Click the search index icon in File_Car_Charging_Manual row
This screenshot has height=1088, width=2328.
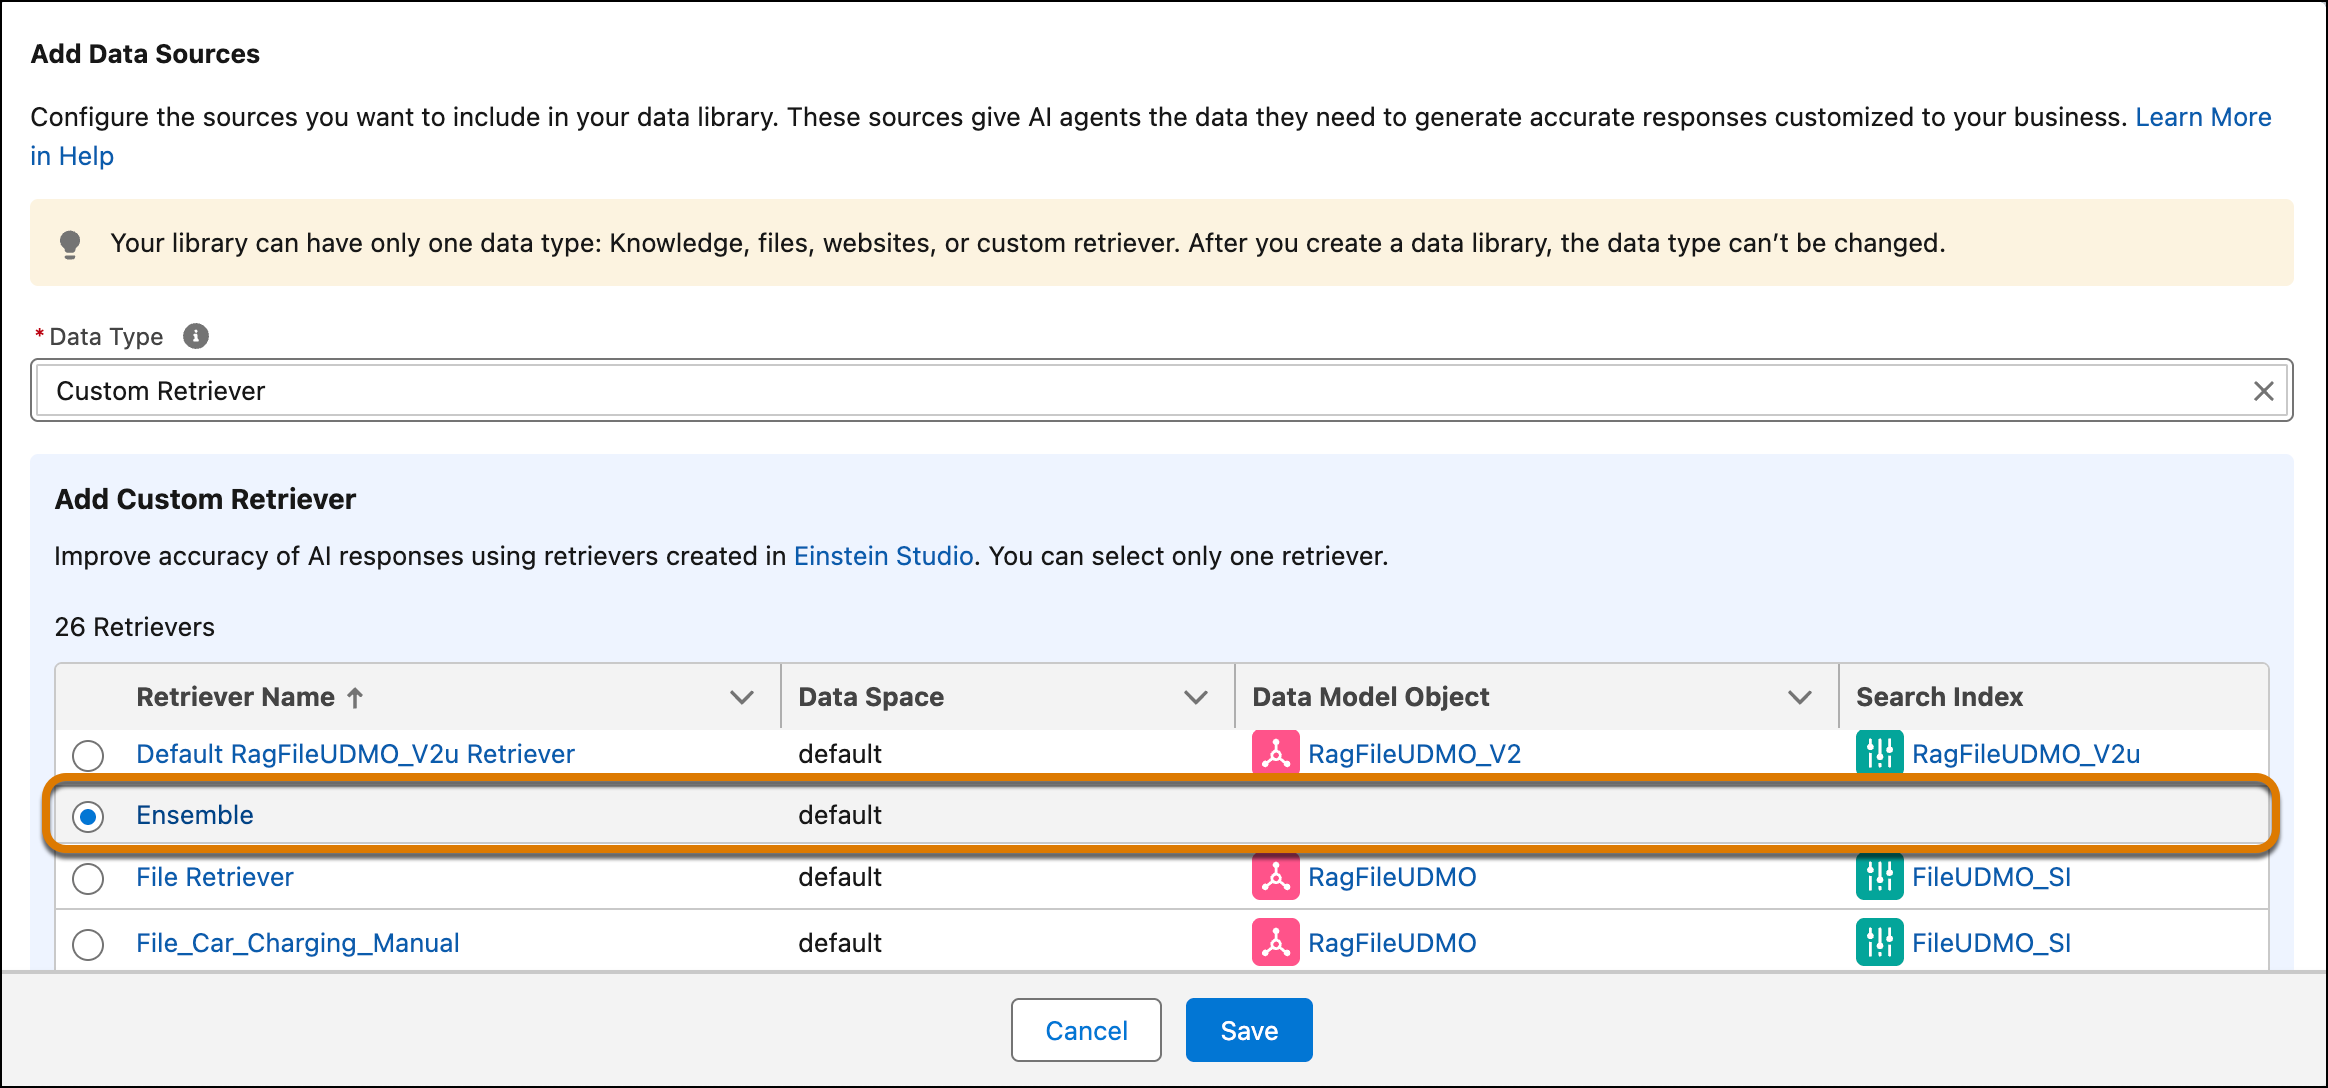click(1880, 943)
